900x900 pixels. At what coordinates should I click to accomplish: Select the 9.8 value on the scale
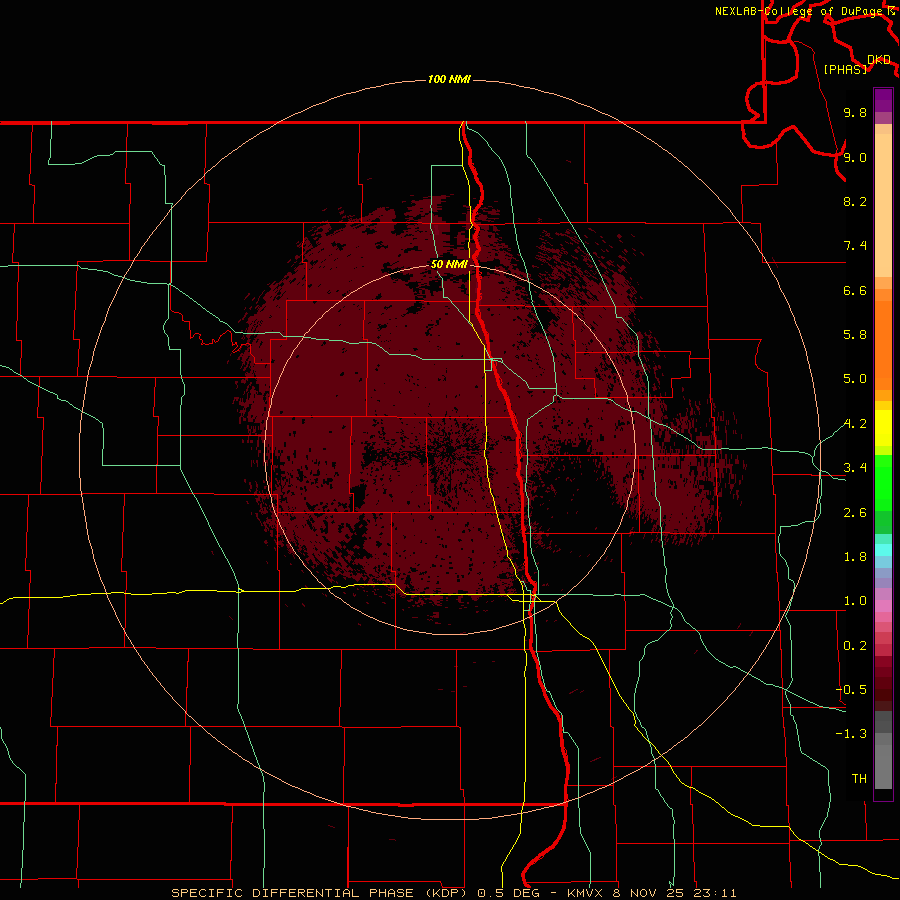coord(855,112)
